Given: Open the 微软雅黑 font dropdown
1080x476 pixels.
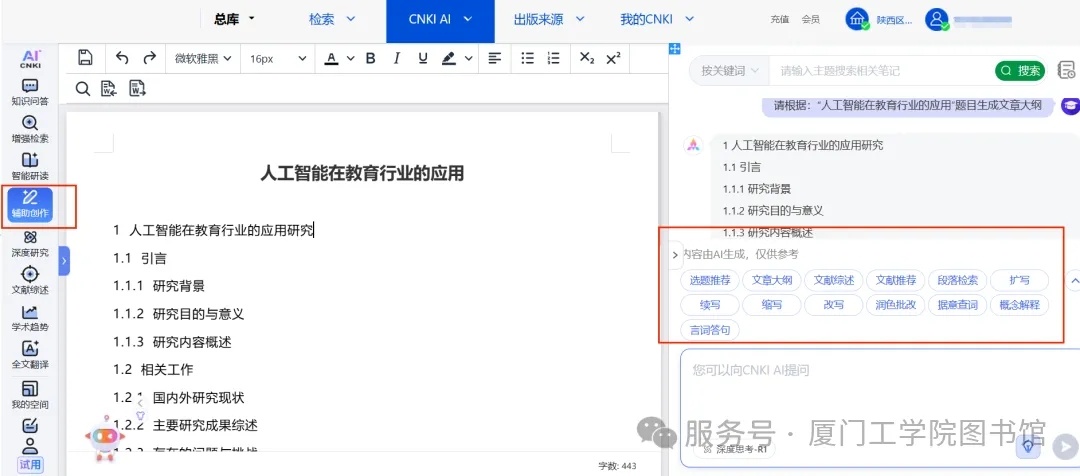Looking at the screenshot, I should tap(202, 59).
